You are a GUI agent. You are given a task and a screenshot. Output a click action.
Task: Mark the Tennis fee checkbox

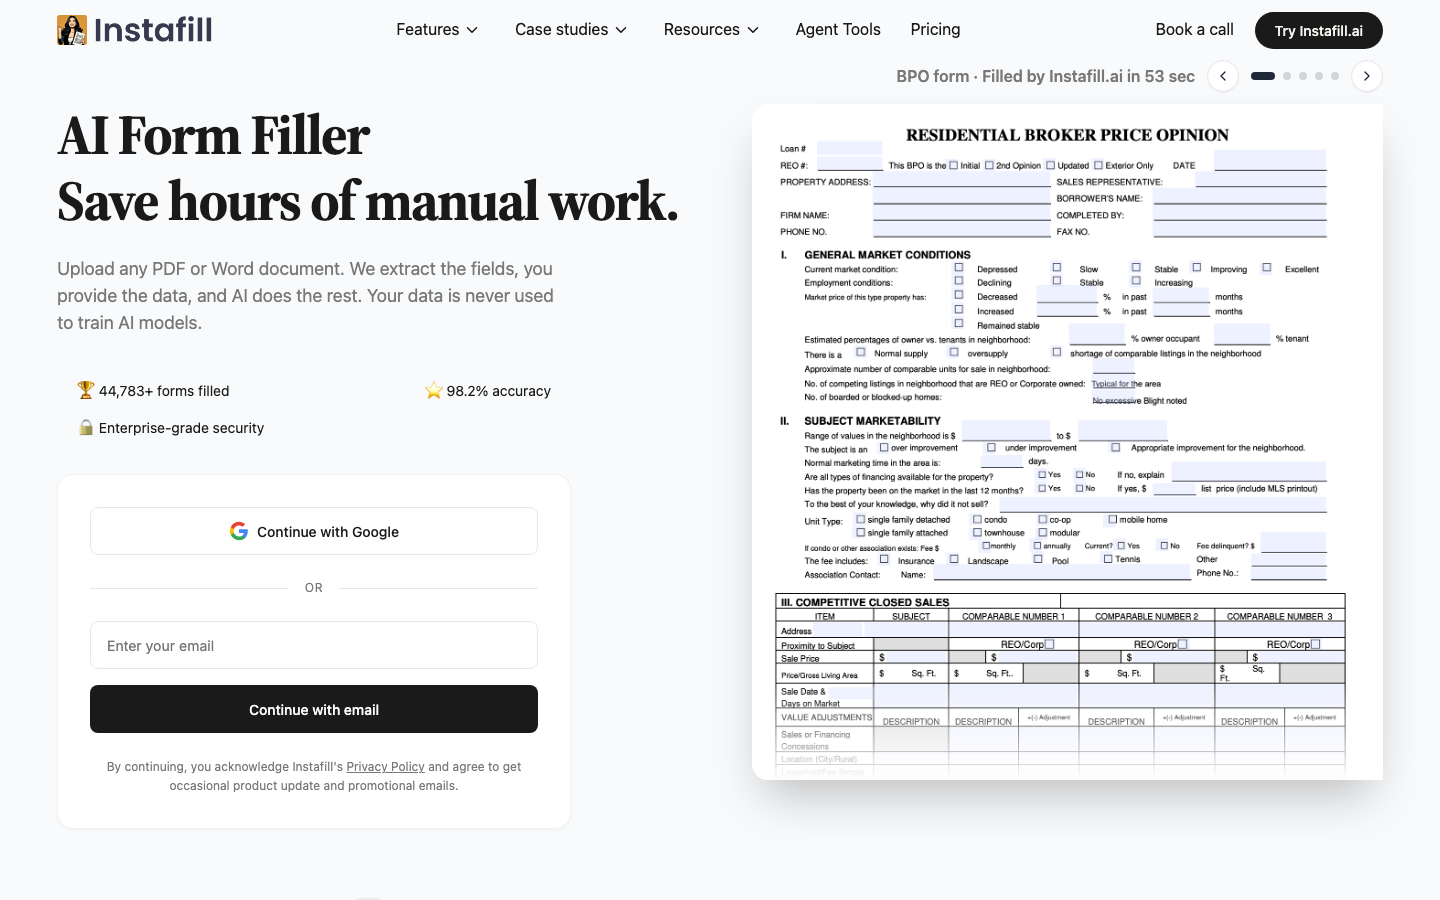click(1108, 559)
